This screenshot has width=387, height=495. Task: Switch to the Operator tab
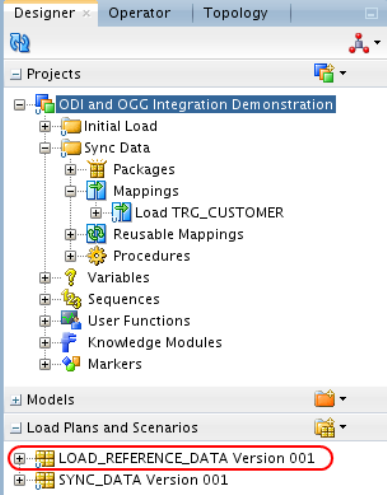tap(139, 13)
